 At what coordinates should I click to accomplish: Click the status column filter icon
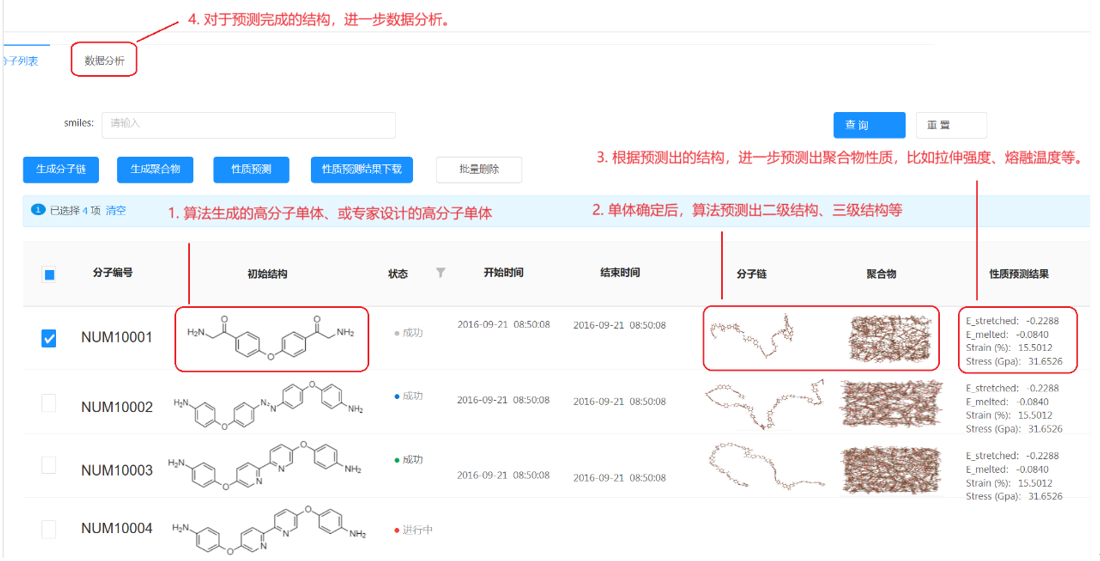pyautogui.click(x=440, y=273)
